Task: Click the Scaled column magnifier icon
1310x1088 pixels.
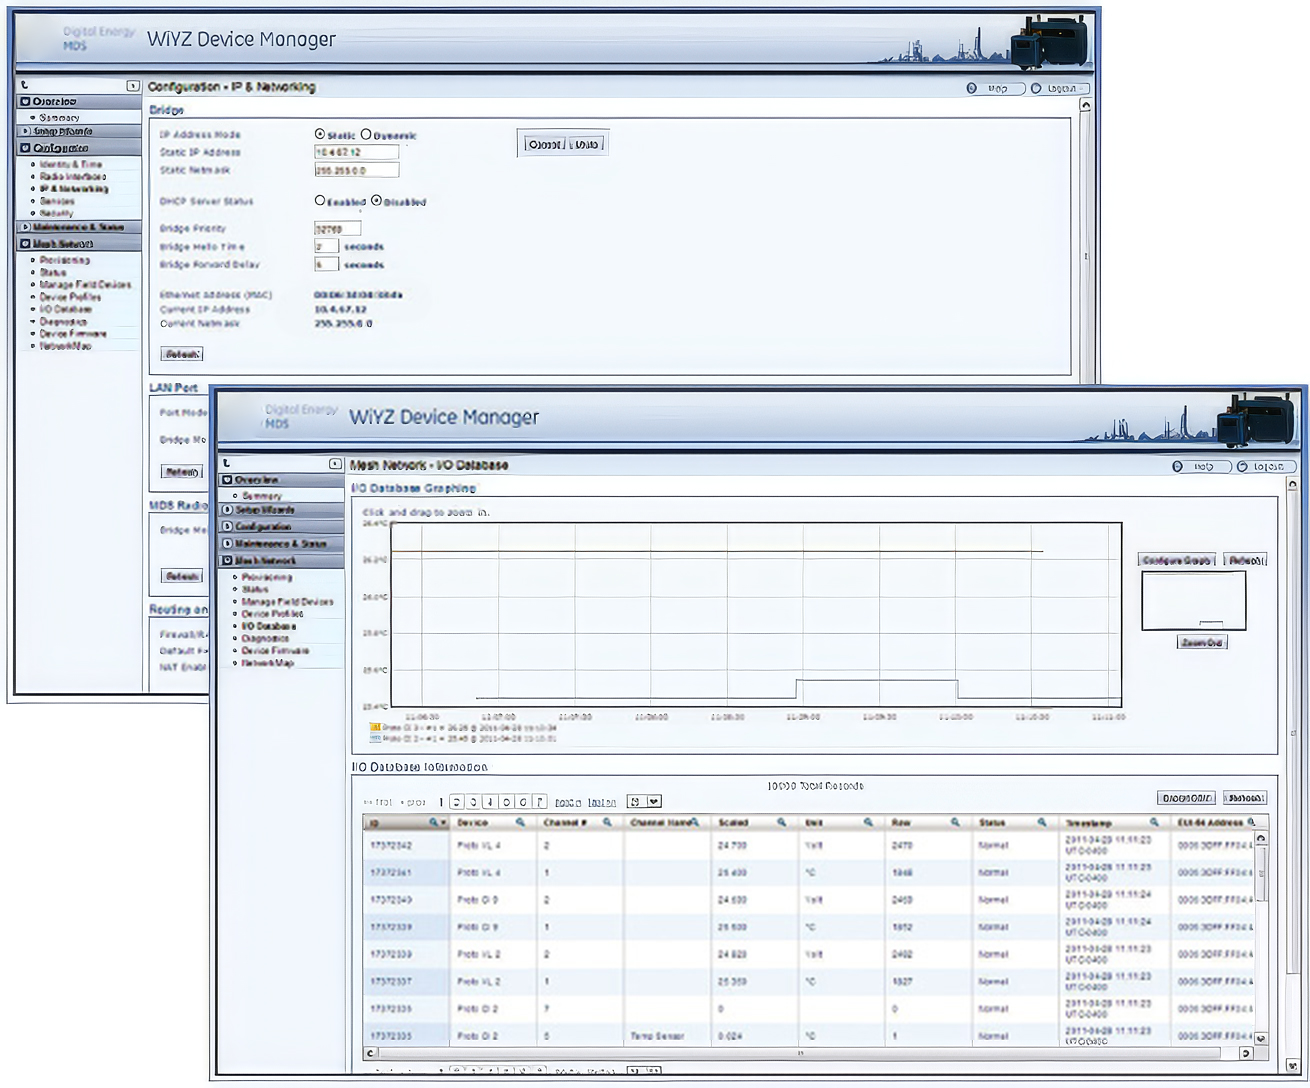Action: coord(781,822)
